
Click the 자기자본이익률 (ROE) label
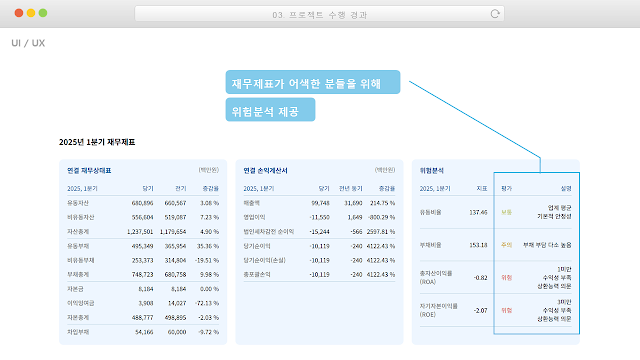[x=439, y=310]
